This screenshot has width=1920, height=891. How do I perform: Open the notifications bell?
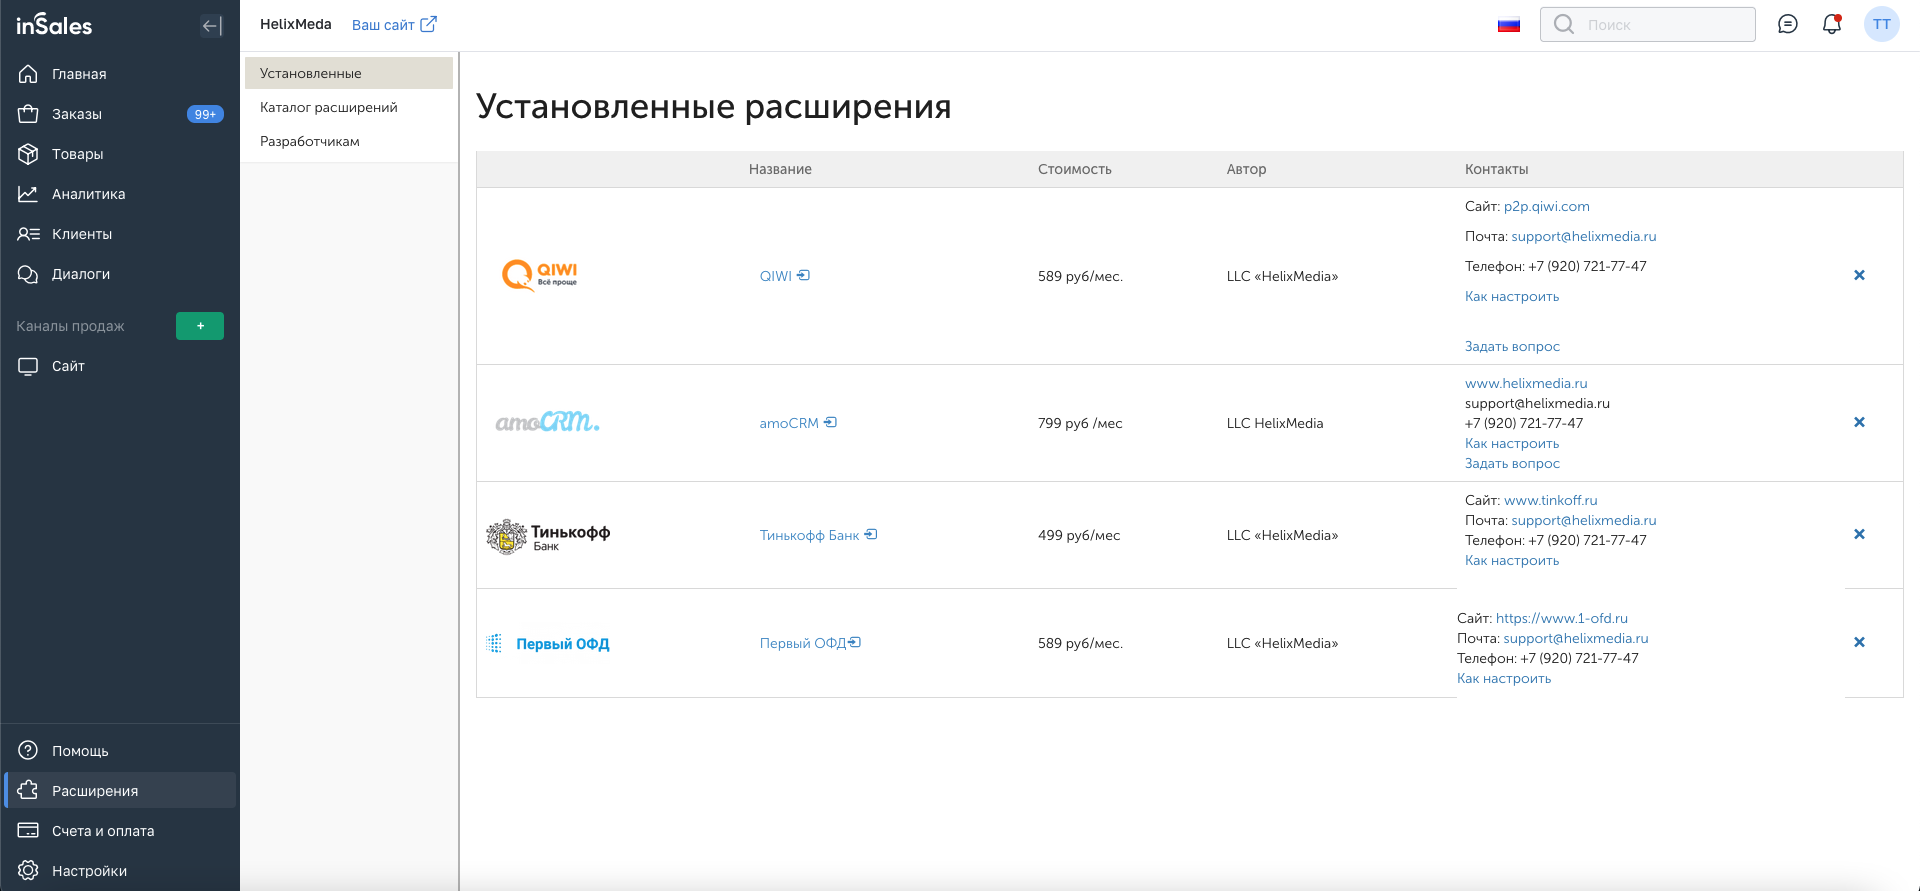pyautogui.click(x=1832, y=25)
